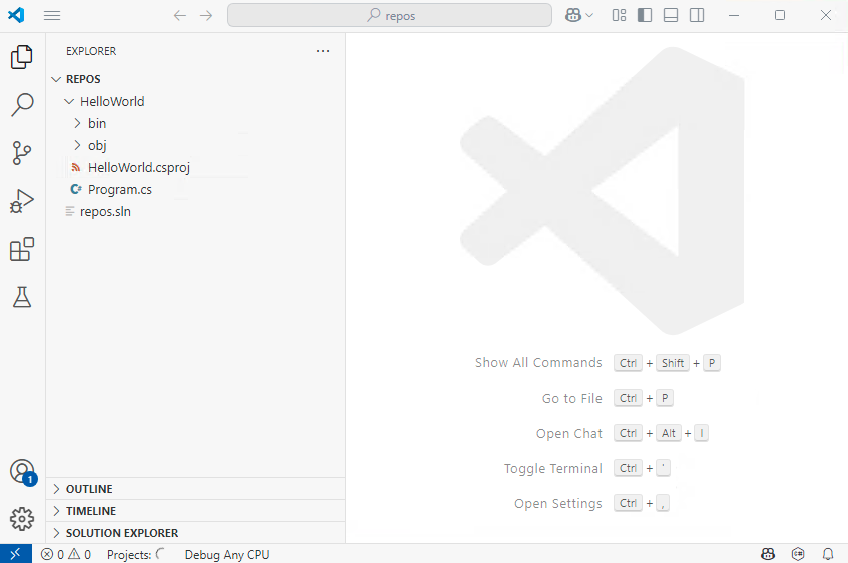Open the notifications bell
This screenshot has height=563, width=848.
828,554
